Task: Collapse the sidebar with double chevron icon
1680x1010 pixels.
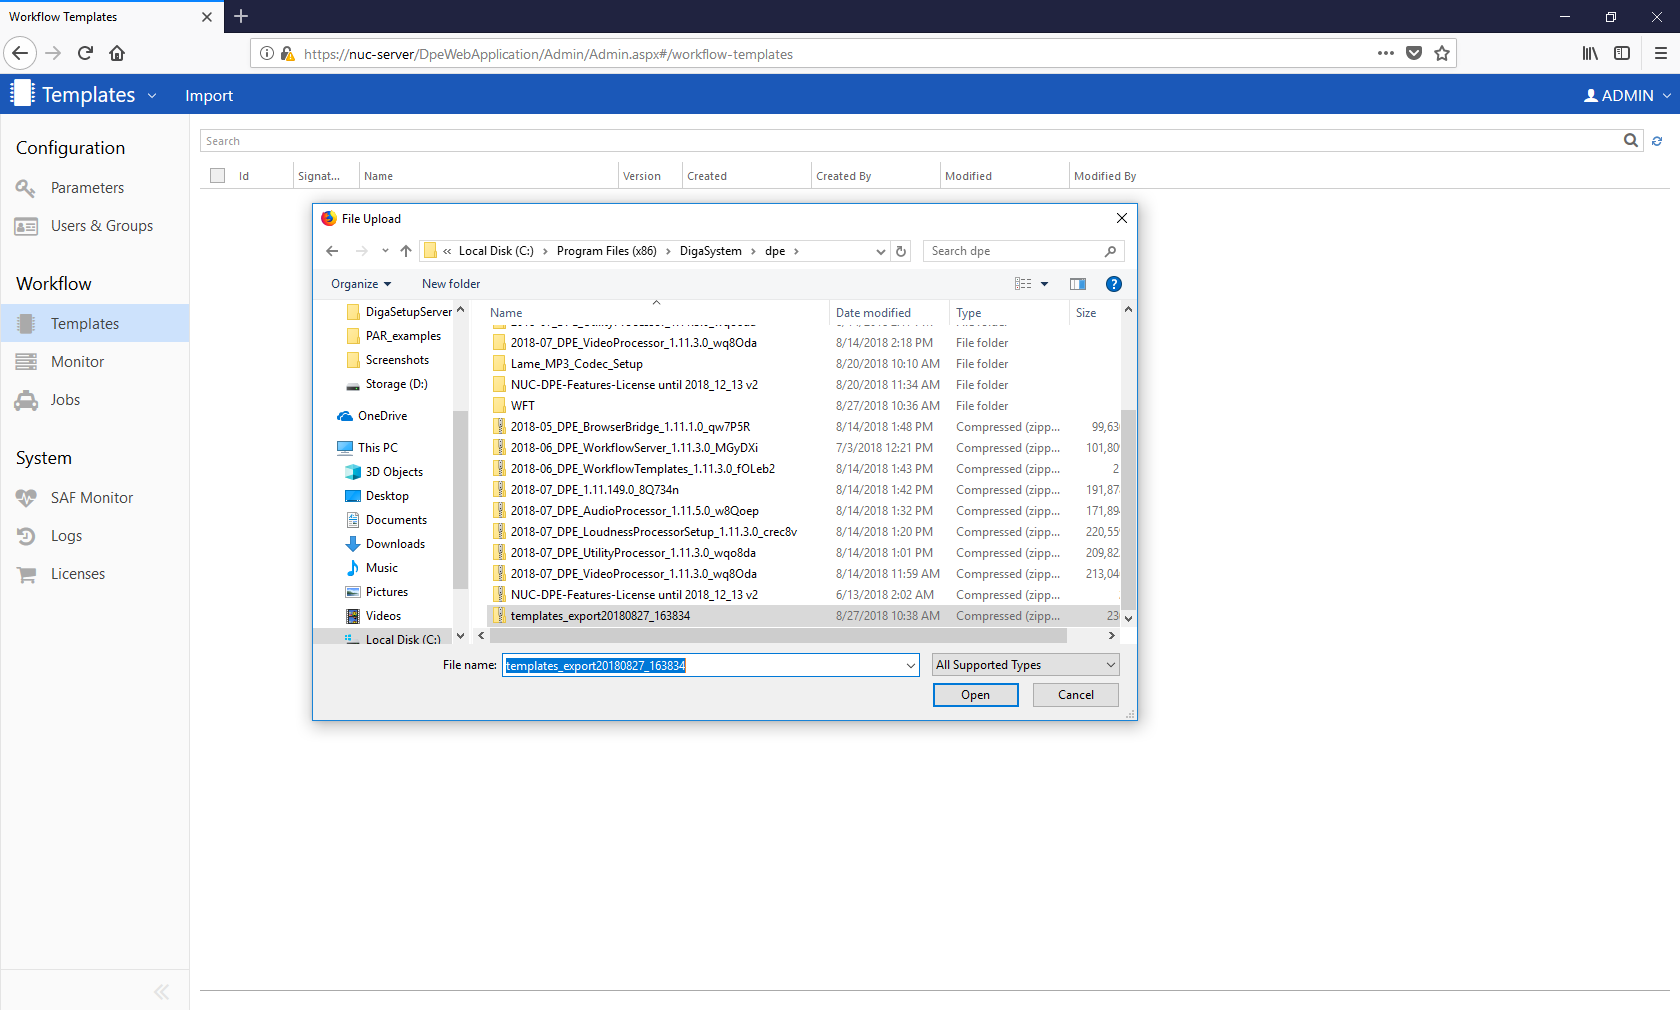Action: point(161,992)
